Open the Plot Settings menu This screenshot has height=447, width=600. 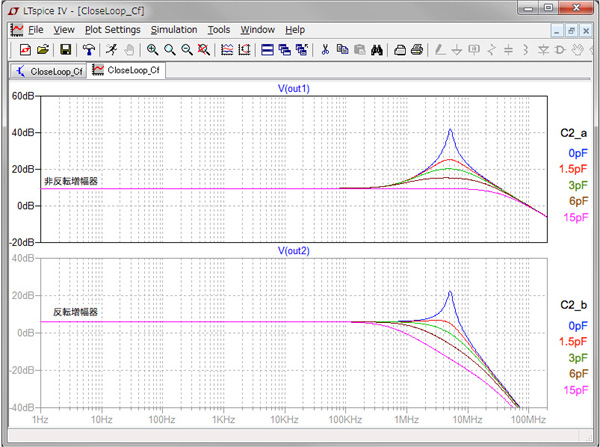(112, 30)
